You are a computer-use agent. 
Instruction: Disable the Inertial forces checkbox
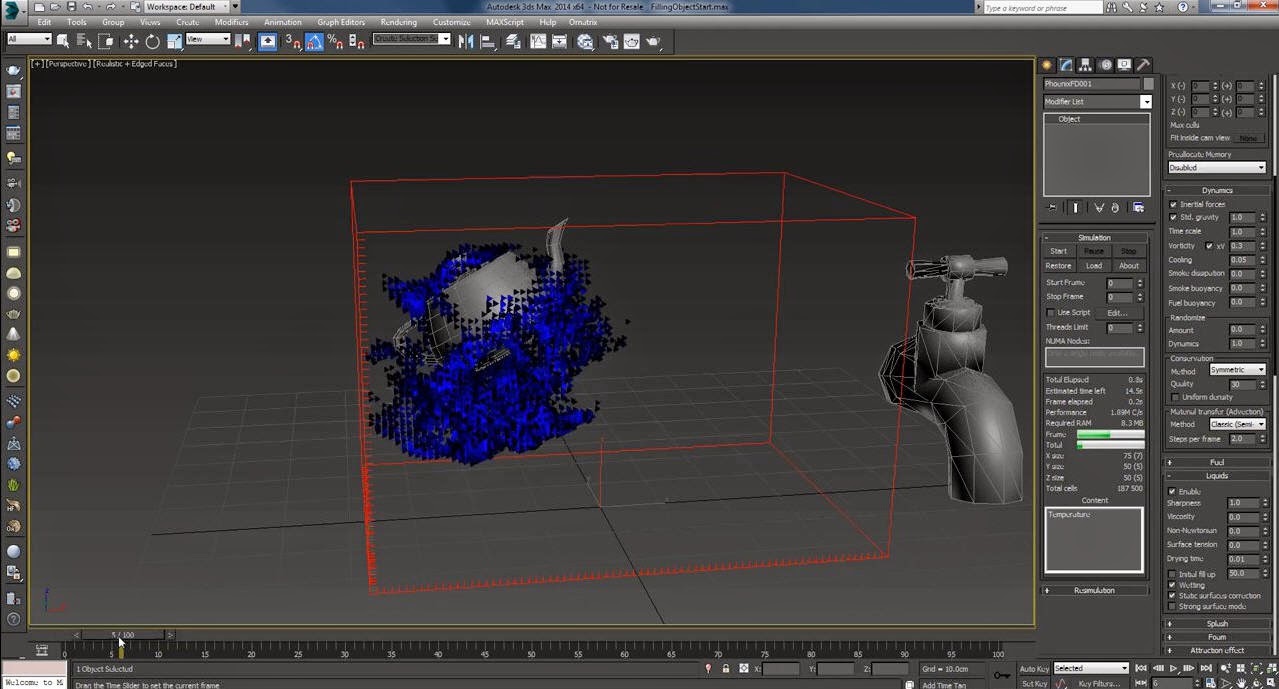coord(1173,204)
